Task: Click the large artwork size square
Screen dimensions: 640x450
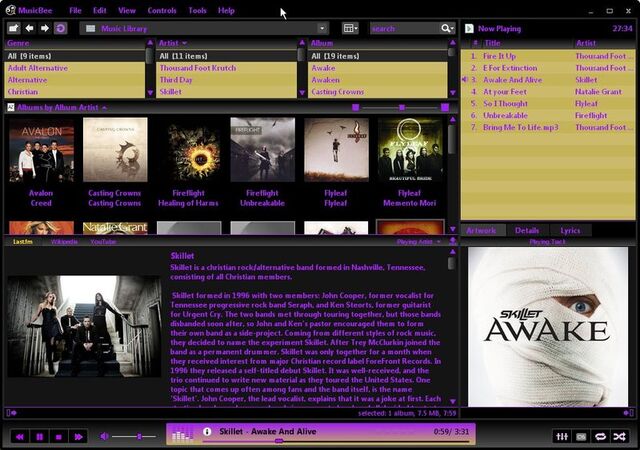Action: [x=445, y=107]
